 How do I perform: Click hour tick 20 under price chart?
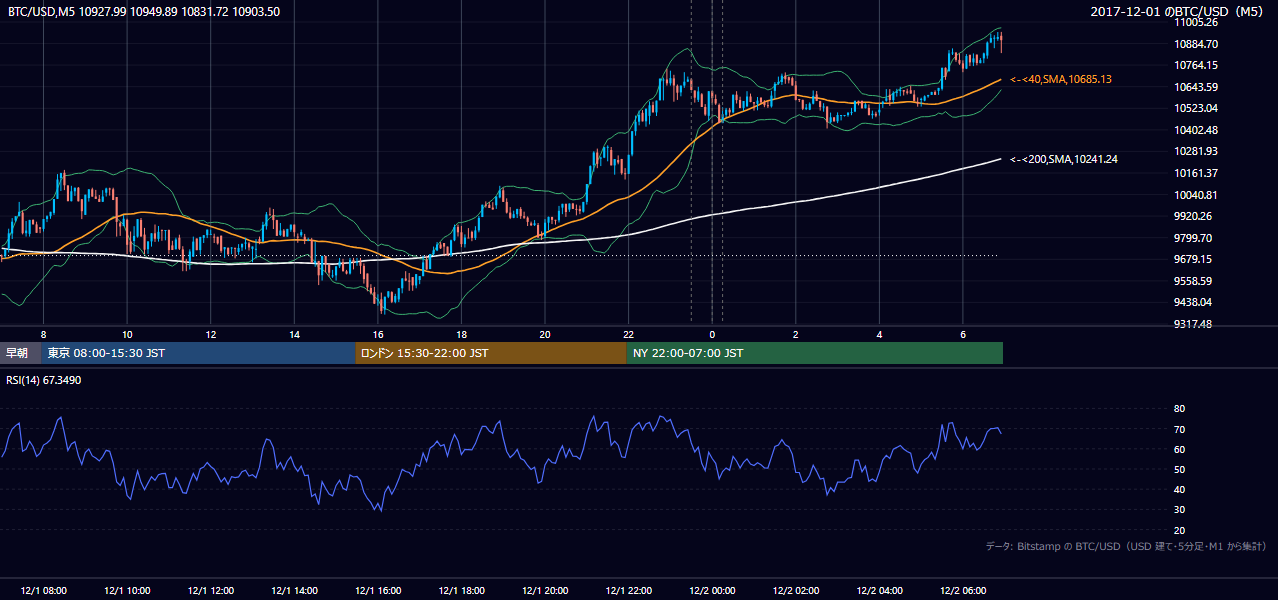point(545,334)
